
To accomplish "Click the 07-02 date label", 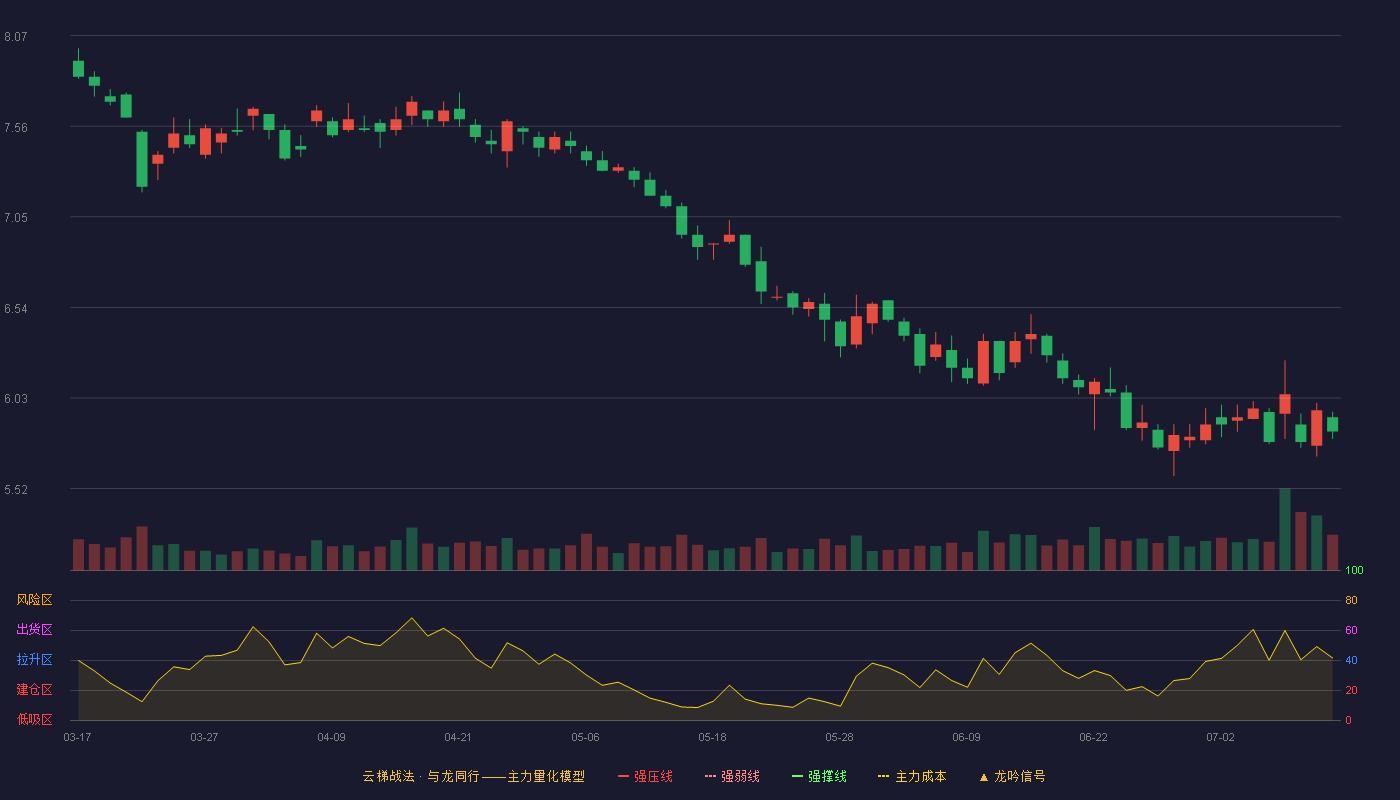I will [x=1220, y=737].
